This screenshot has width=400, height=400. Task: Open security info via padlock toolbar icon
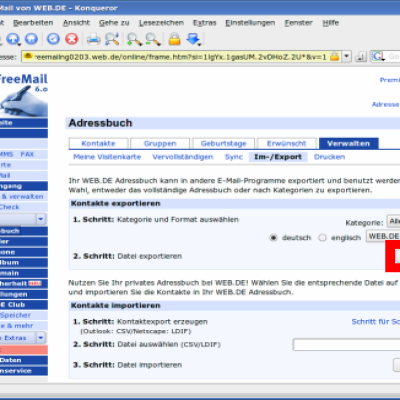point(174,39)
